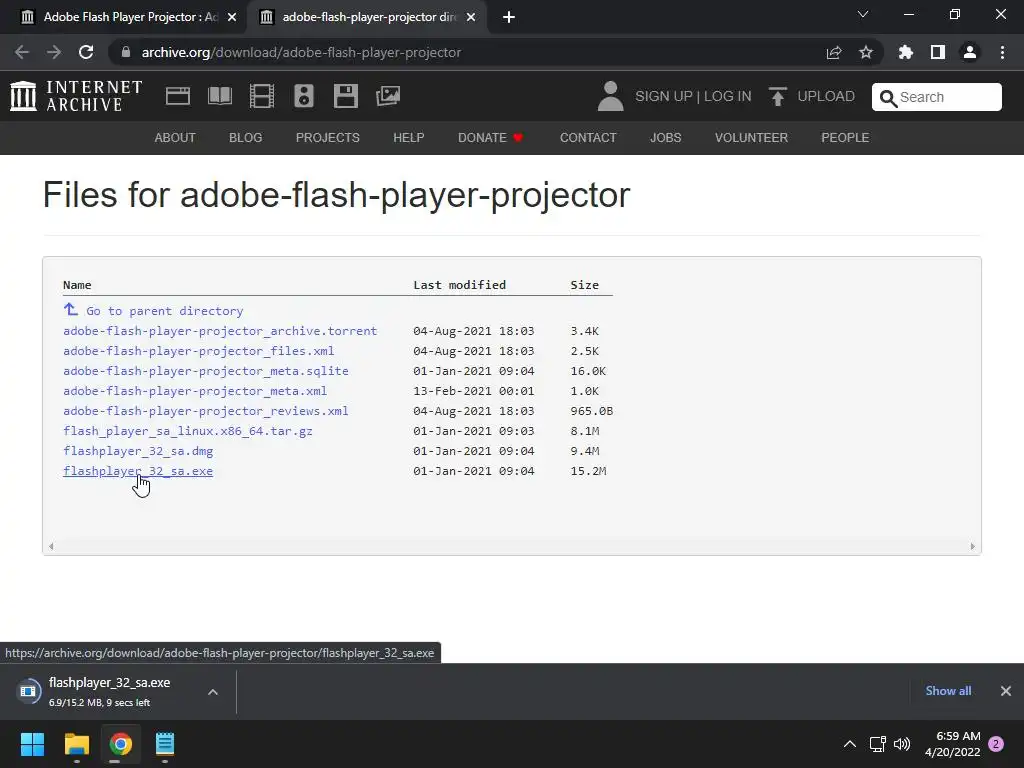This screenshot has height=768, width=1024.
Task: Open a new browser tab
Action: point(509,17)
